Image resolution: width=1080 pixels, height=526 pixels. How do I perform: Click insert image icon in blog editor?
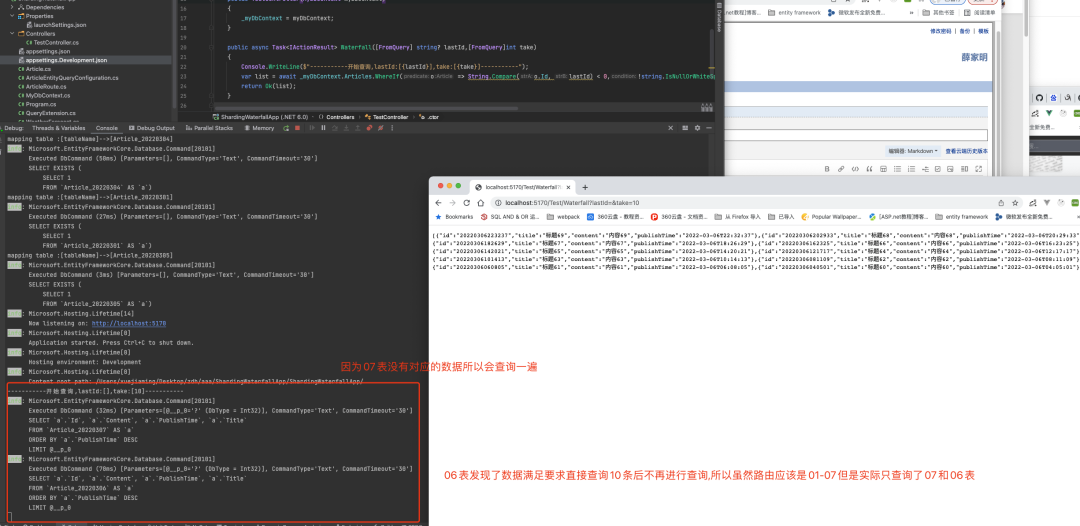pyautogui.click(x=950, y=169)
